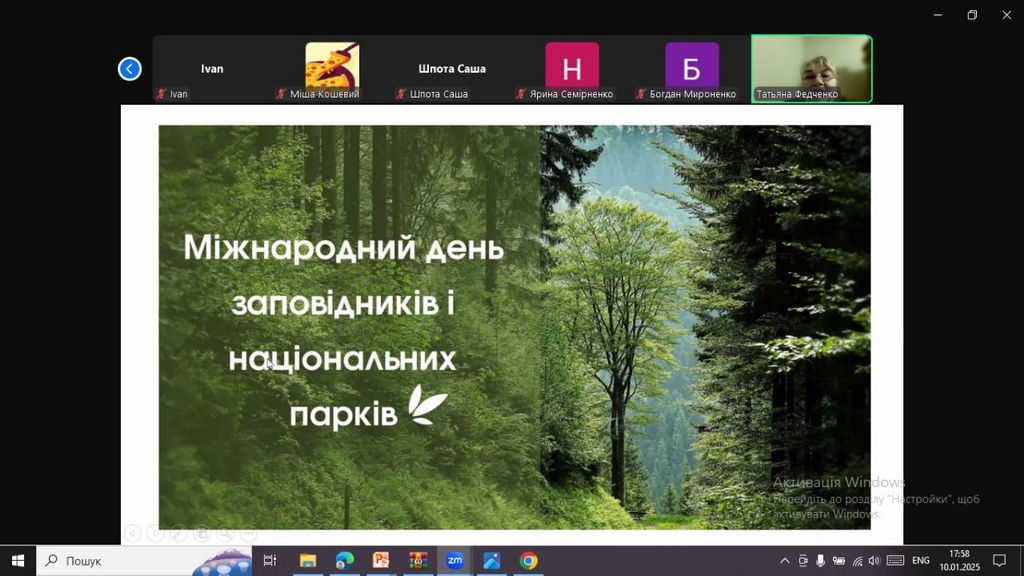The height and width of the screenshot is (576, 1024).
Task: Toggle the ENG input language indicator
Action: pyautogui.click(x=921, y=561)
